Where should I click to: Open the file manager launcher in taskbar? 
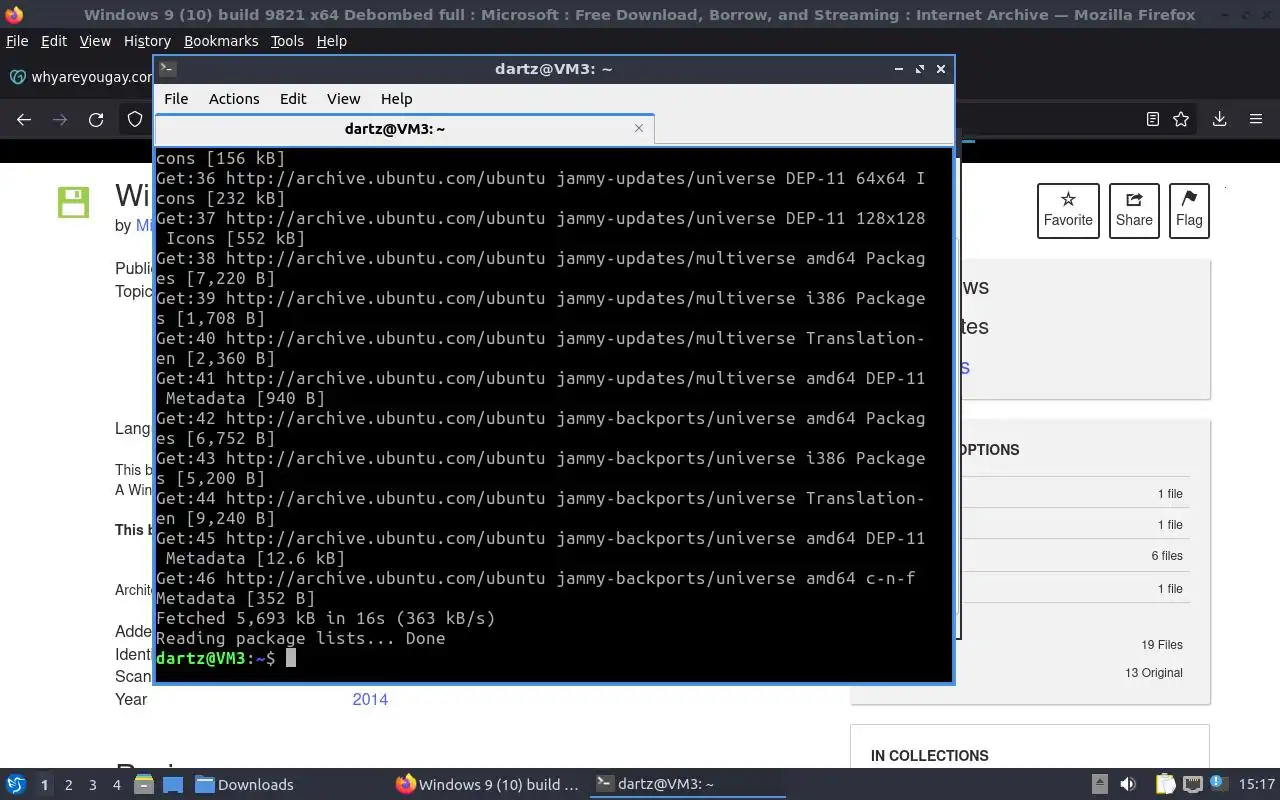[143, 785]
